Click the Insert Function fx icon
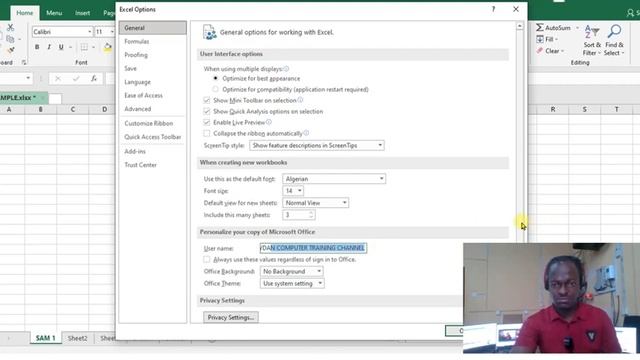The width and height of the screenshot is (640, 360). pos(94,78)
